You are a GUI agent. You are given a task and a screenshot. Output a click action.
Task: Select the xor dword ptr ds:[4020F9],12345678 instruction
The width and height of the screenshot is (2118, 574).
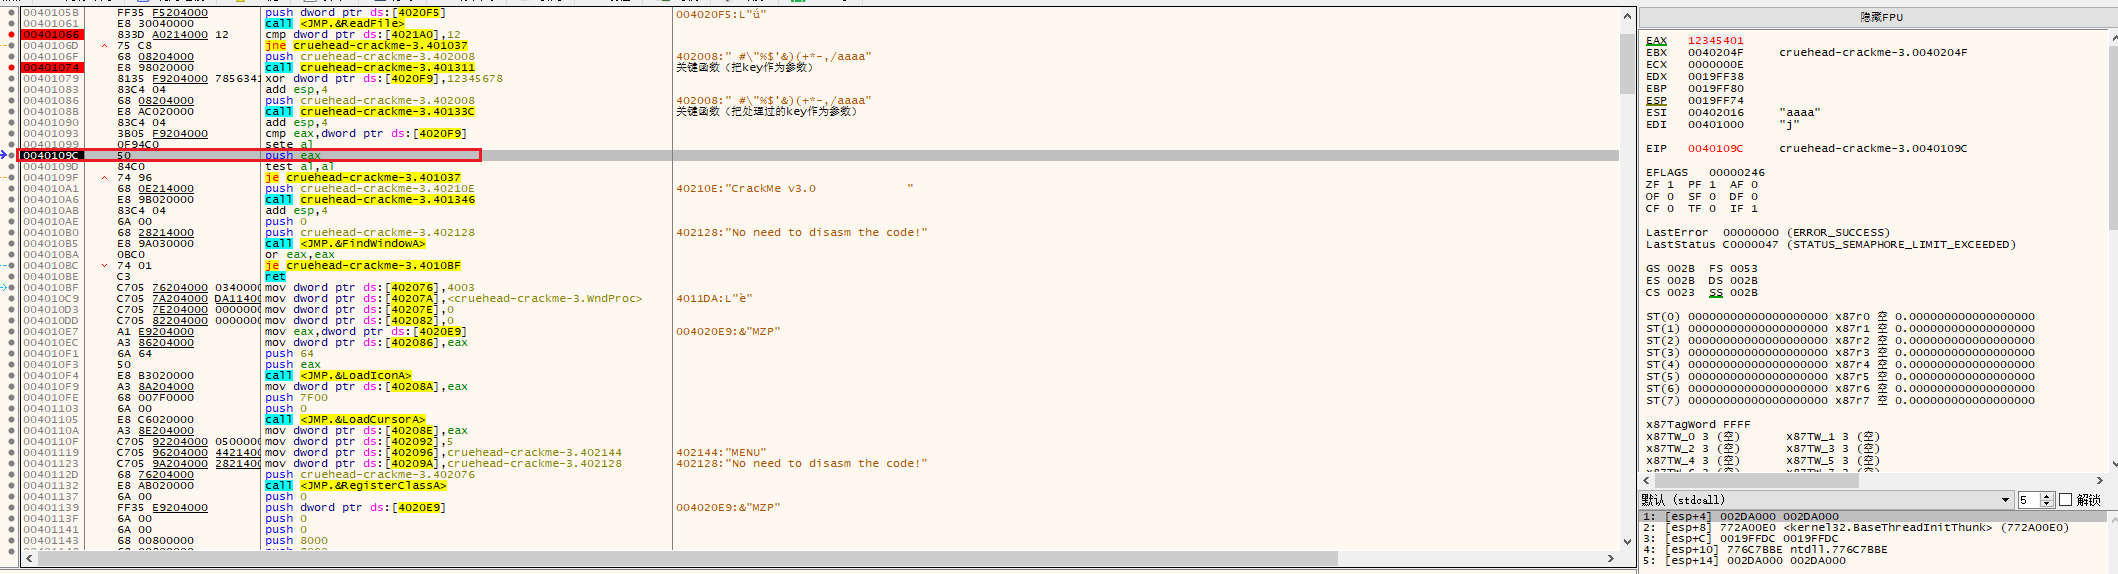pyautogui.click(x=384, y=79)
